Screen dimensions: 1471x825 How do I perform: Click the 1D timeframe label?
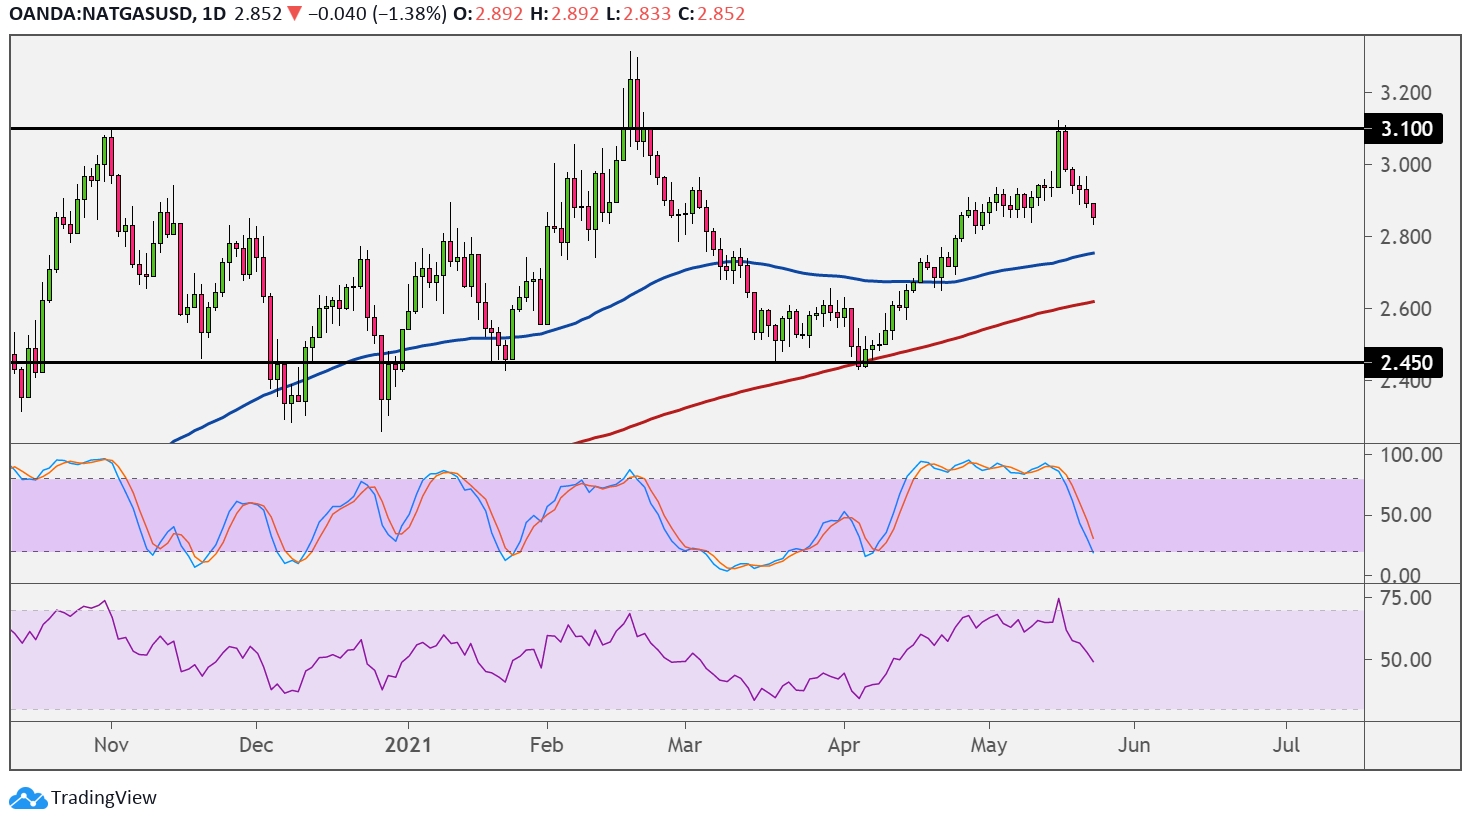(213, 14)
